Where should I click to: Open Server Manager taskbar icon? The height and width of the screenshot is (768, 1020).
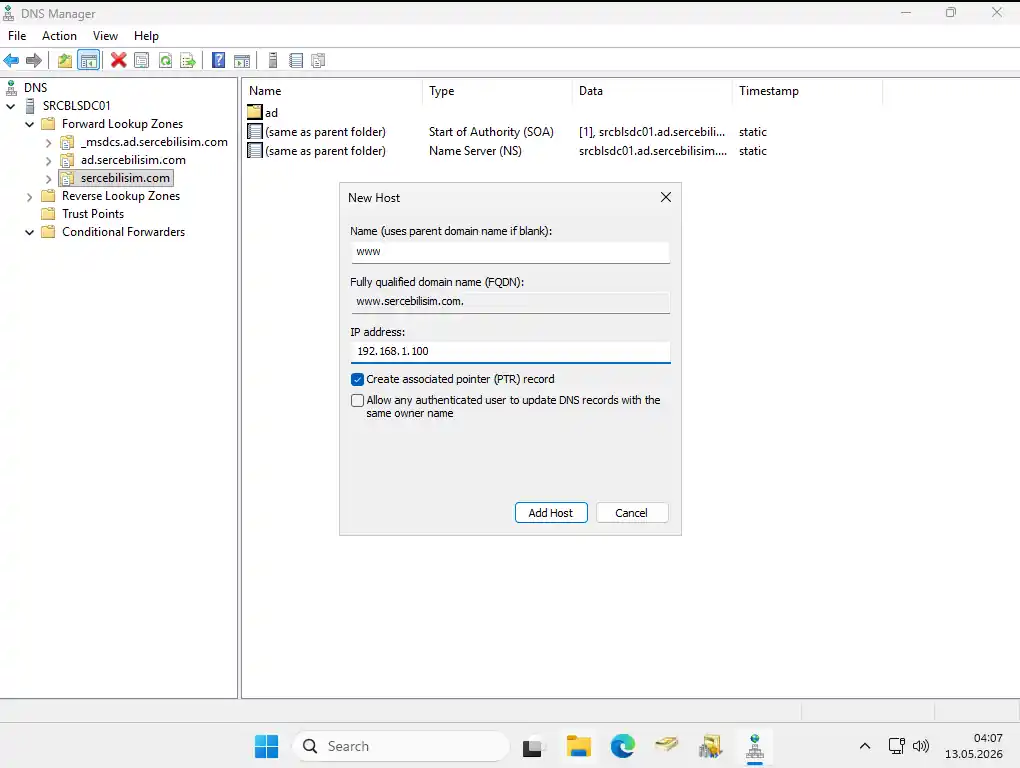pyautogui.click(x=710, y=746)
